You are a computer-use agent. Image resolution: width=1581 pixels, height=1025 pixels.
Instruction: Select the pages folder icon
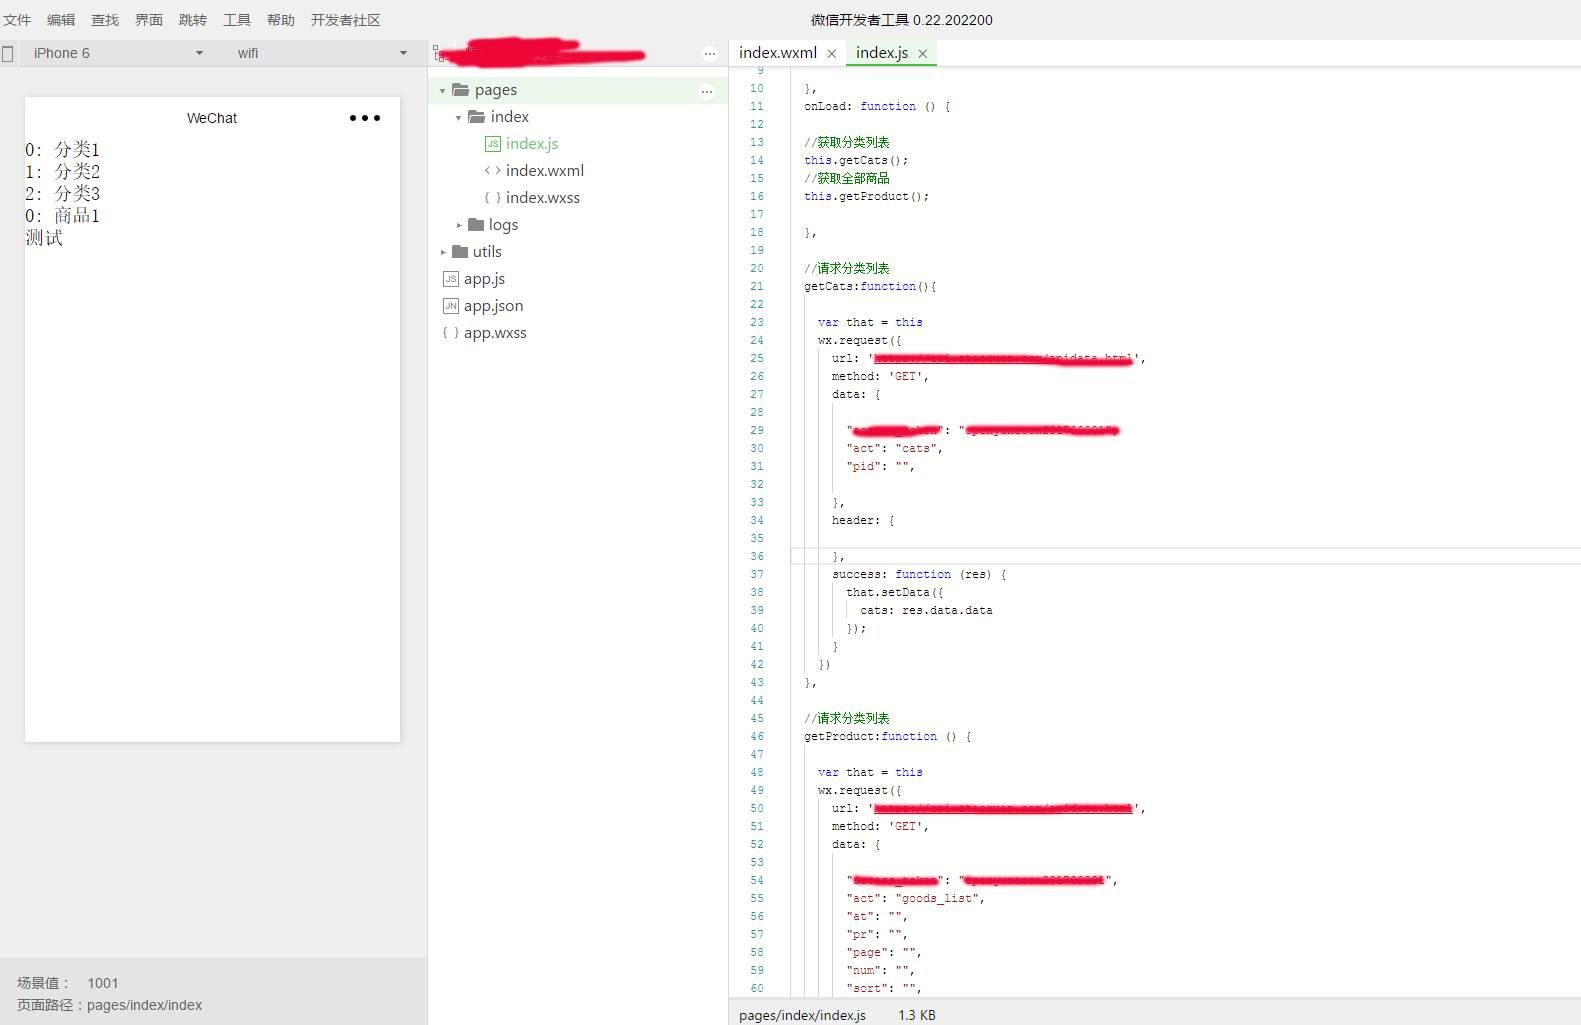pos(460,90)
